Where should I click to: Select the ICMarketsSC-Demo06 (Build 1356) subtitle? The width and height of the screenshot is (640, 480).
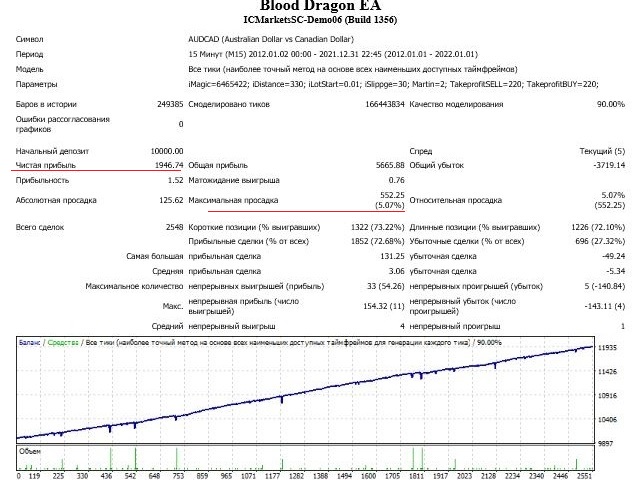(x=320, y=20)
